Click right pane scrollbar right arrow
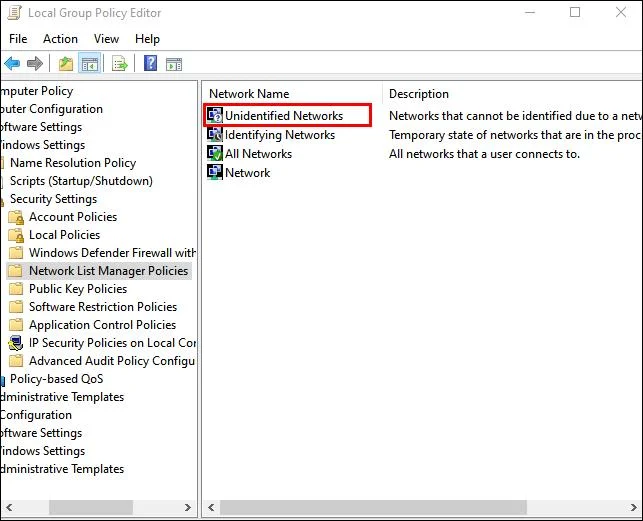Image resolution: width=643 pixels, height=521 pixels. (x=634, y=507)
